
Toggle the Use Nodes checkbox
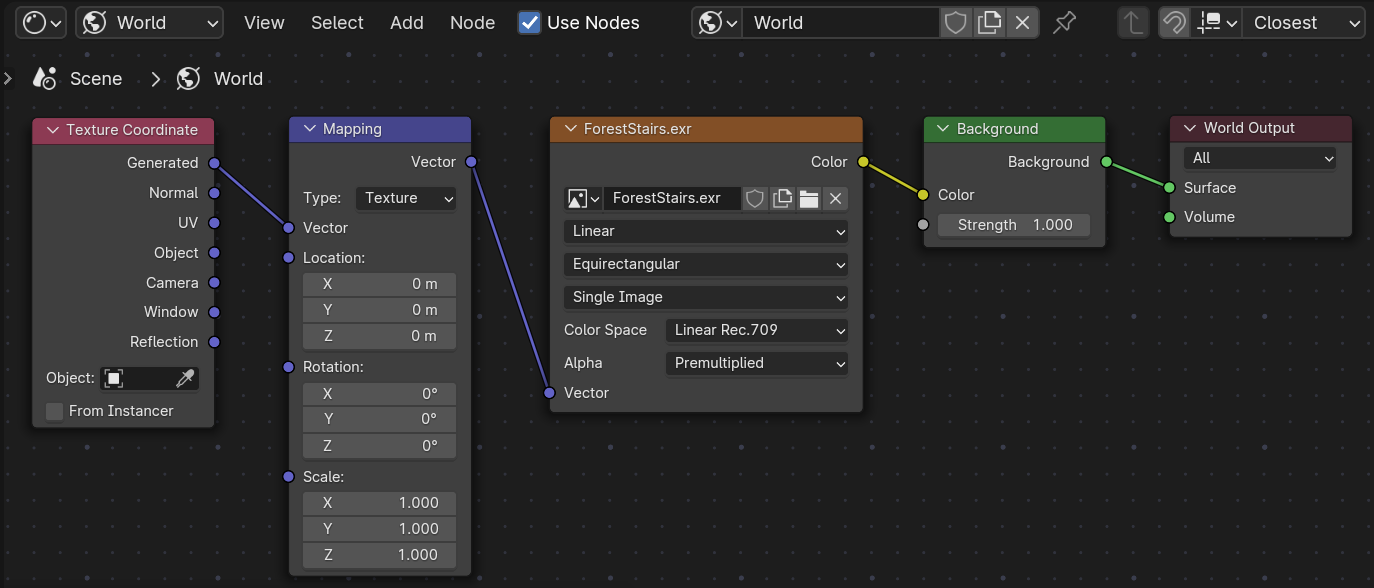click(x=530, y=22)
